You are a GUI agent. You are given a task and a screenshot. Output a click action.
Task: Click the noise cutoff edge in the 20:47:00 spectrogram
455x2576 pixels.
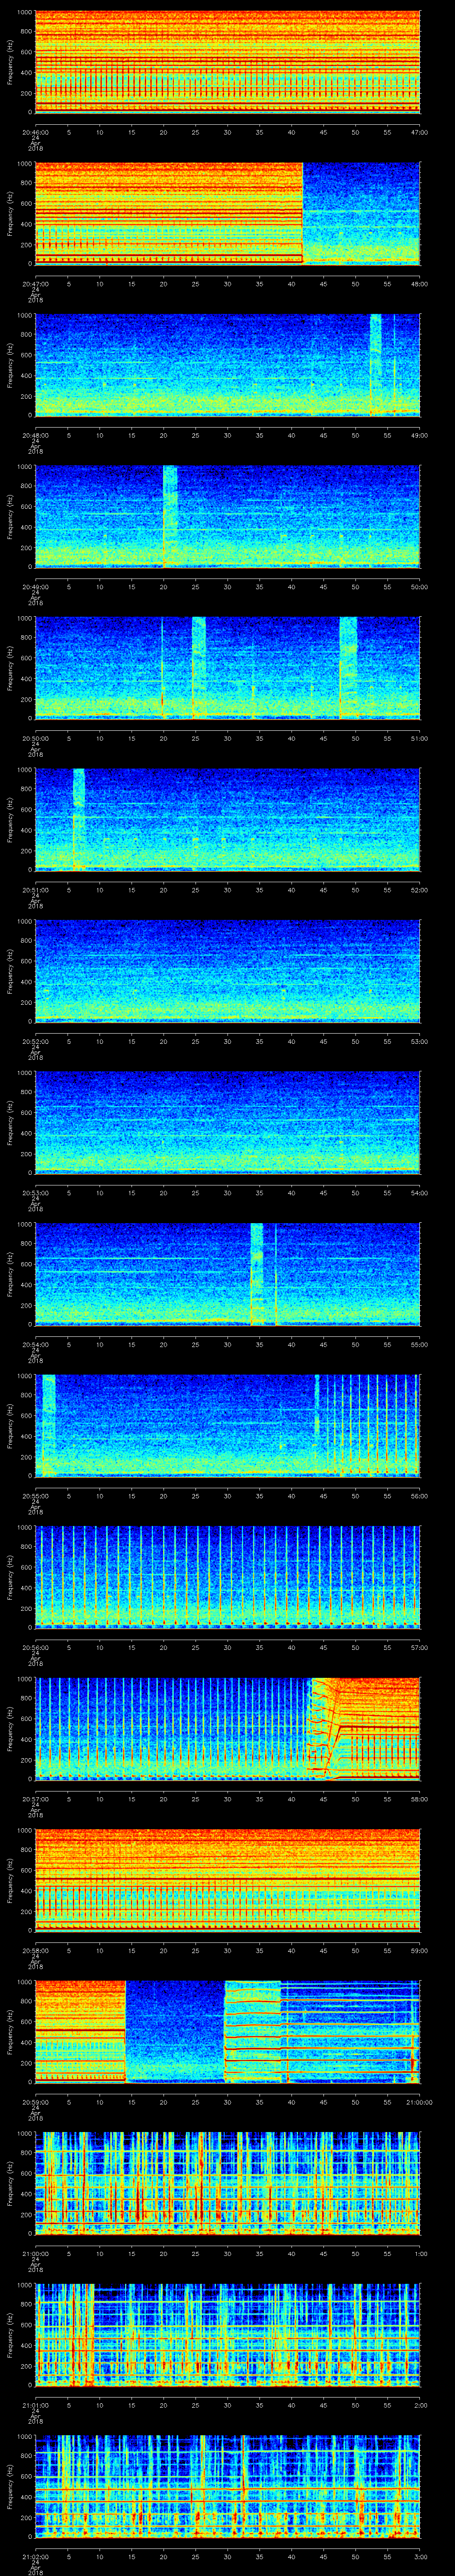(303, 213)
